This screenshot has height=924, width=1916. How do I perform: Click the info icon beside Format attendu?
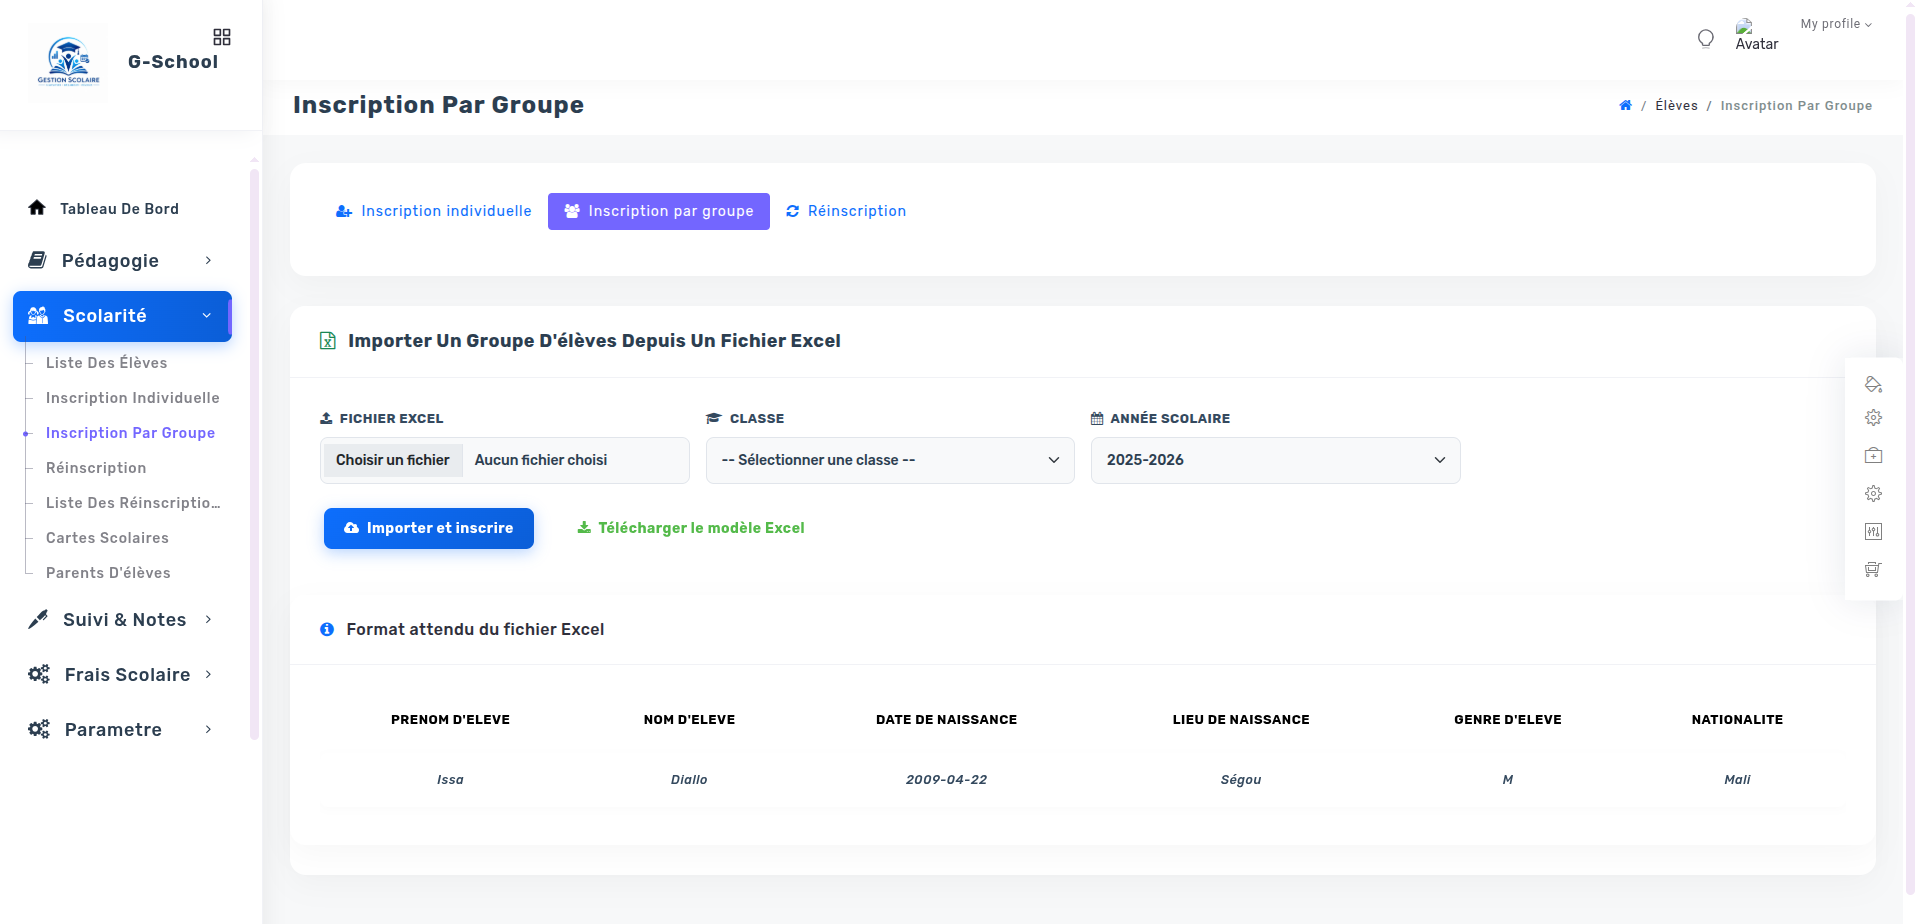click(x=327, y=629)
